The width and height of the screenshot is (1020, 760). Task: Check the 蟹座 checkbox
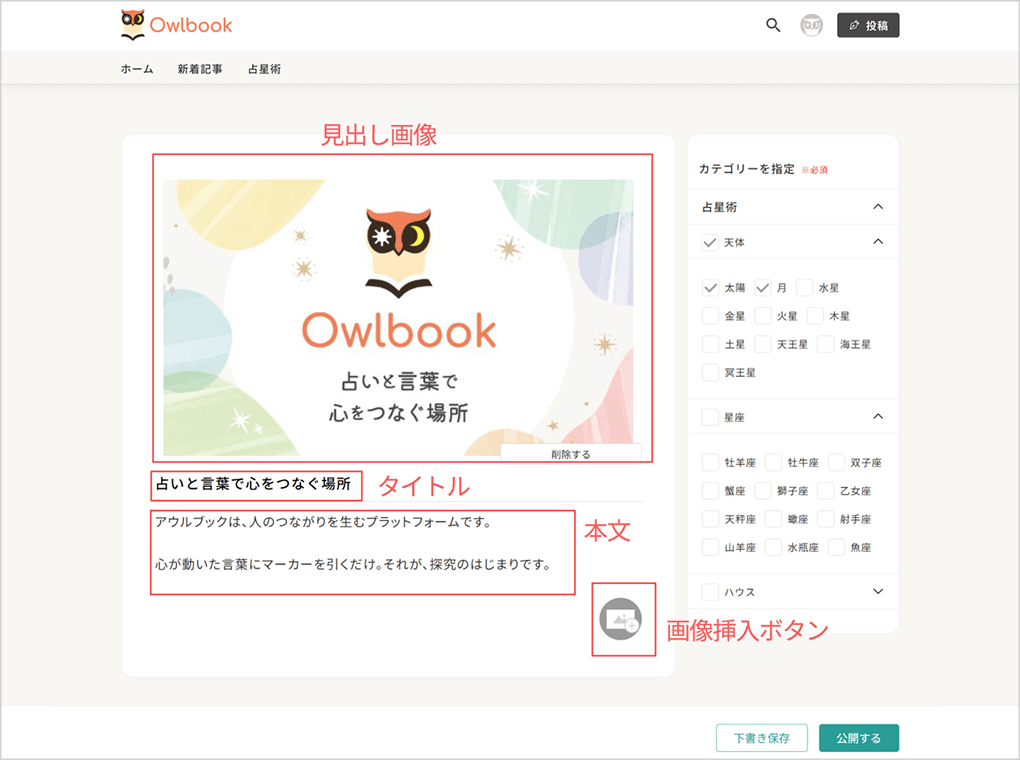[710, 491]
